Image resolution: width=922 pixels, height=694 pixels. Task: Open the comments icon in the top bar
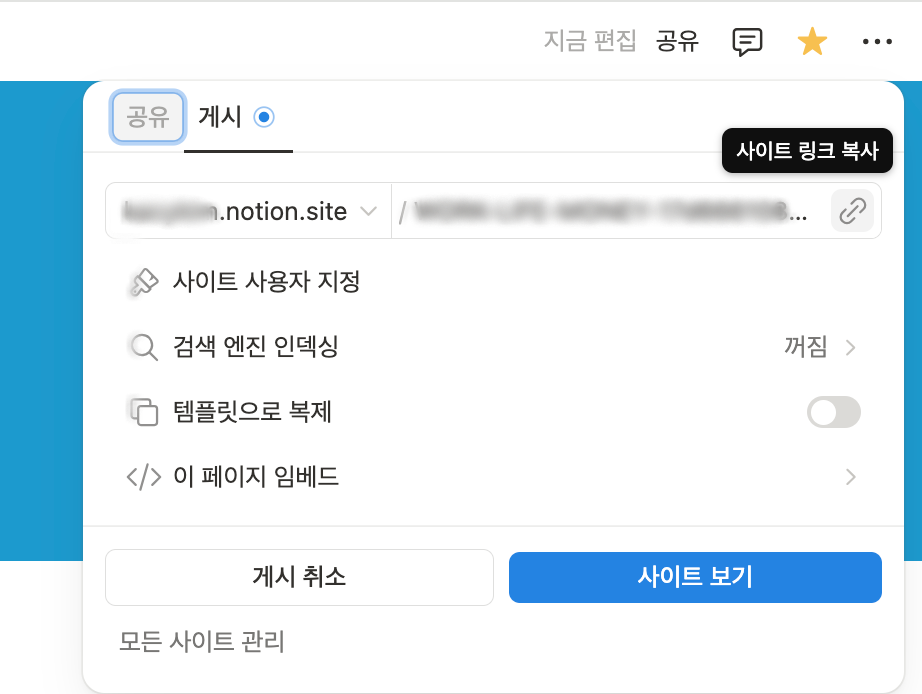(746, 41)
